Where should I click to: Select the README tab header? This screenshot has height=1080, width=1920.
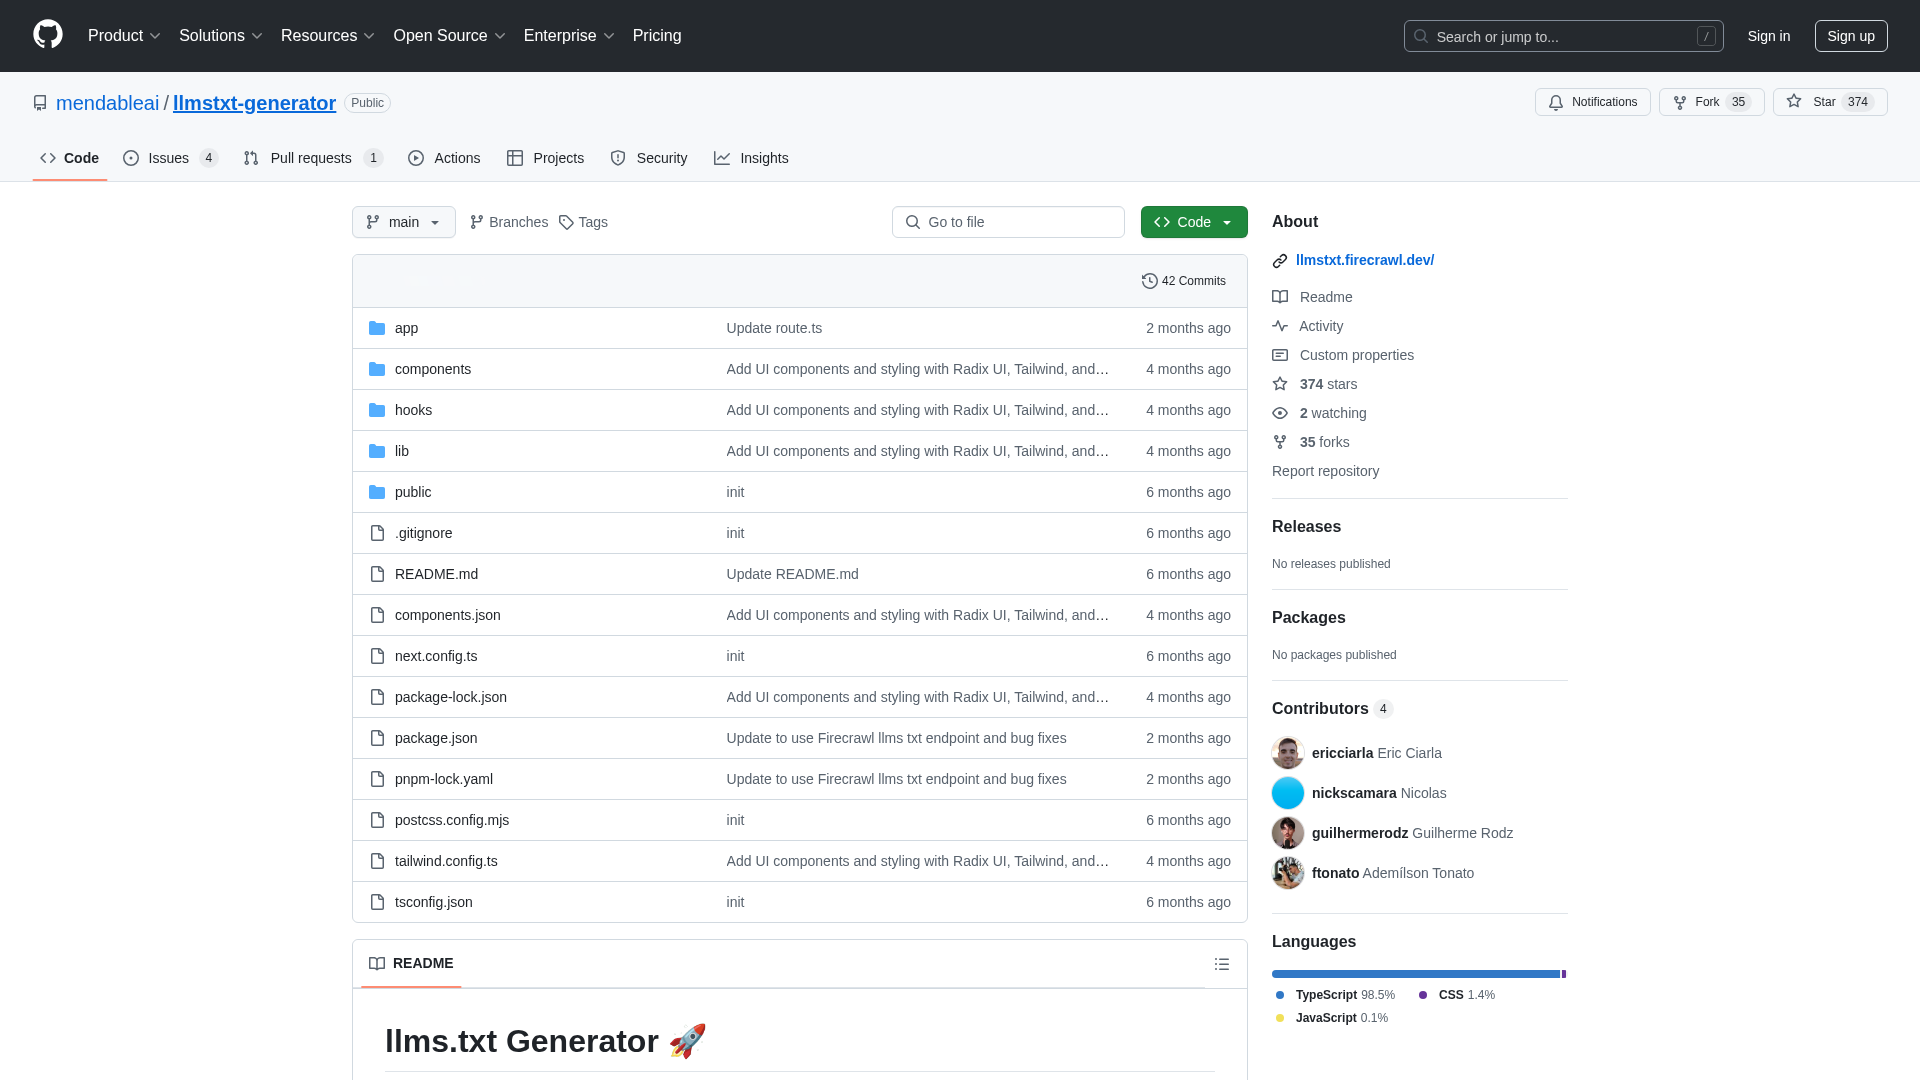(x=411, y=963)
